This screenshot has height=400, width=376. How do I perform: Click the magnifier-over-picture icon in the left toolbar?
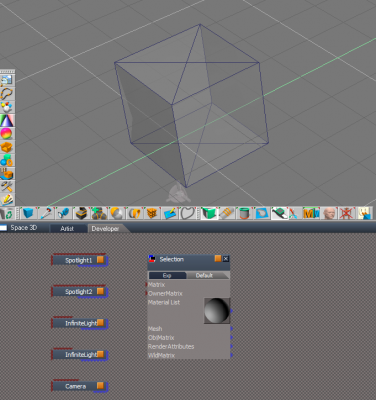[7, 80]
